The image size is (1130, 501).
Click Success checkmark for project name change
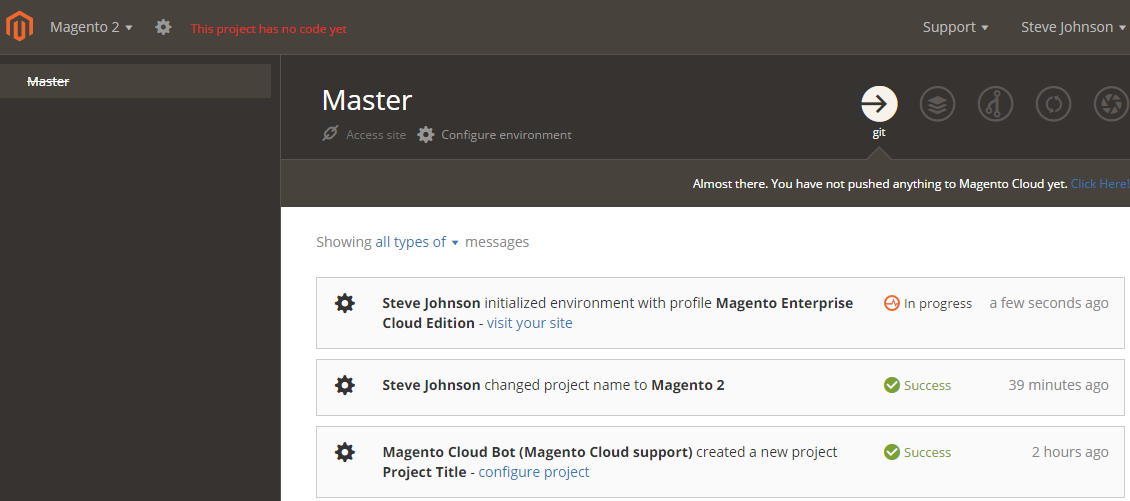[x=891, y=385]
